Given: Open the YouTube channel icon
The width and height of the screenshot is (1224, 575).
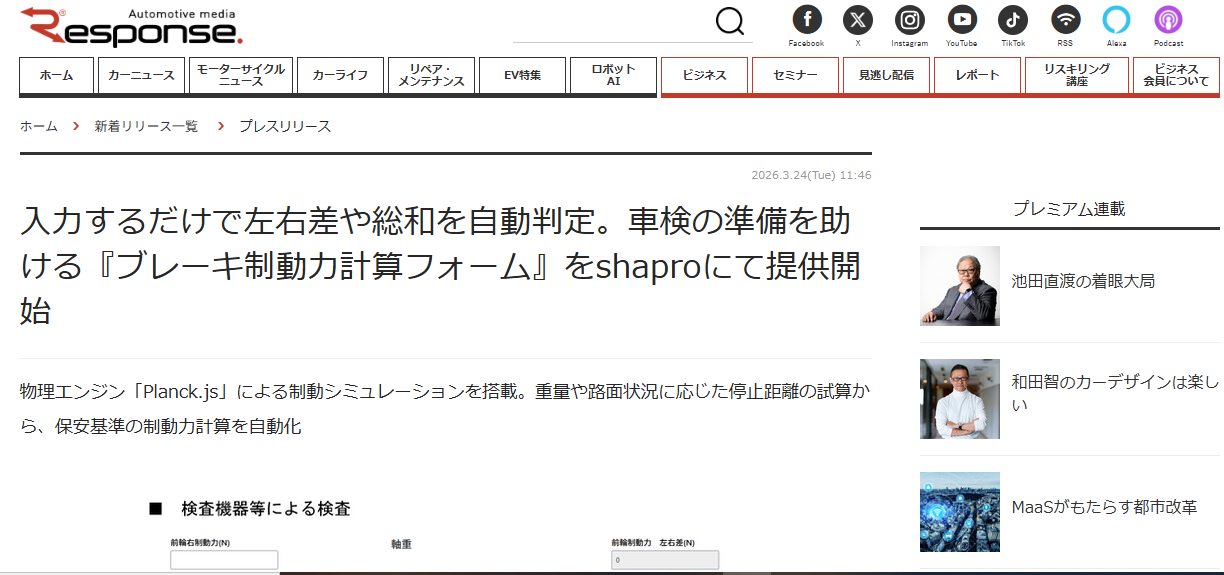Looking at the screenshot, I should tap(961, 19).
